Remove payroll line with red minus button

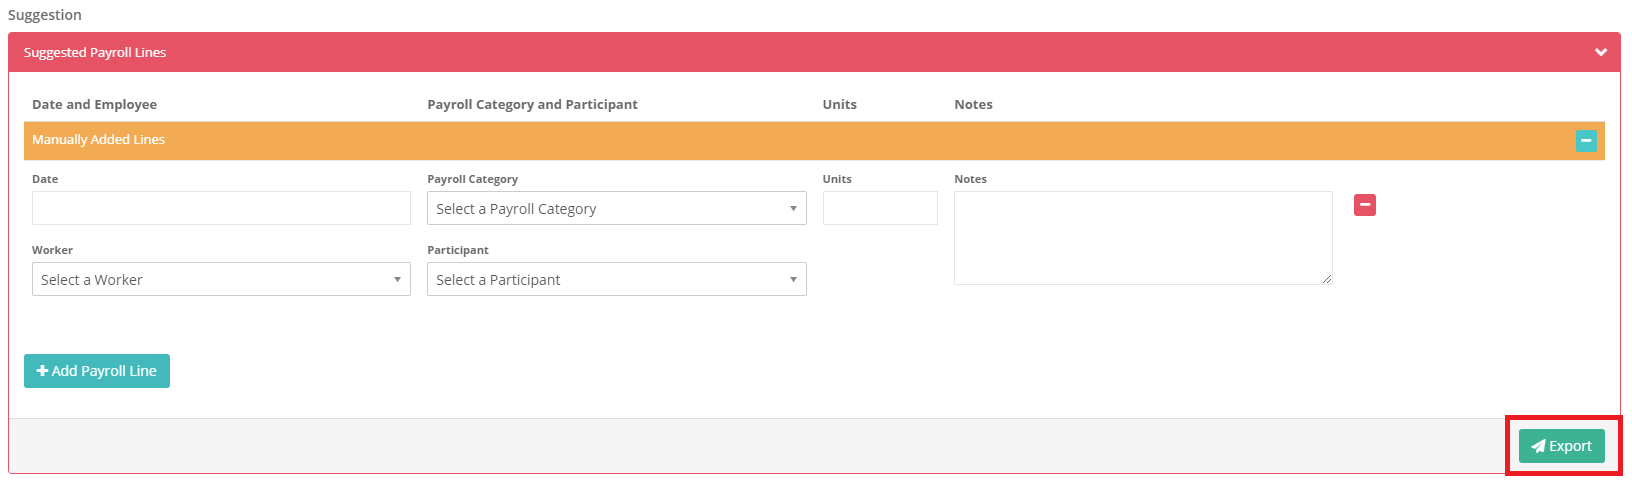[x=1365, y=205]
